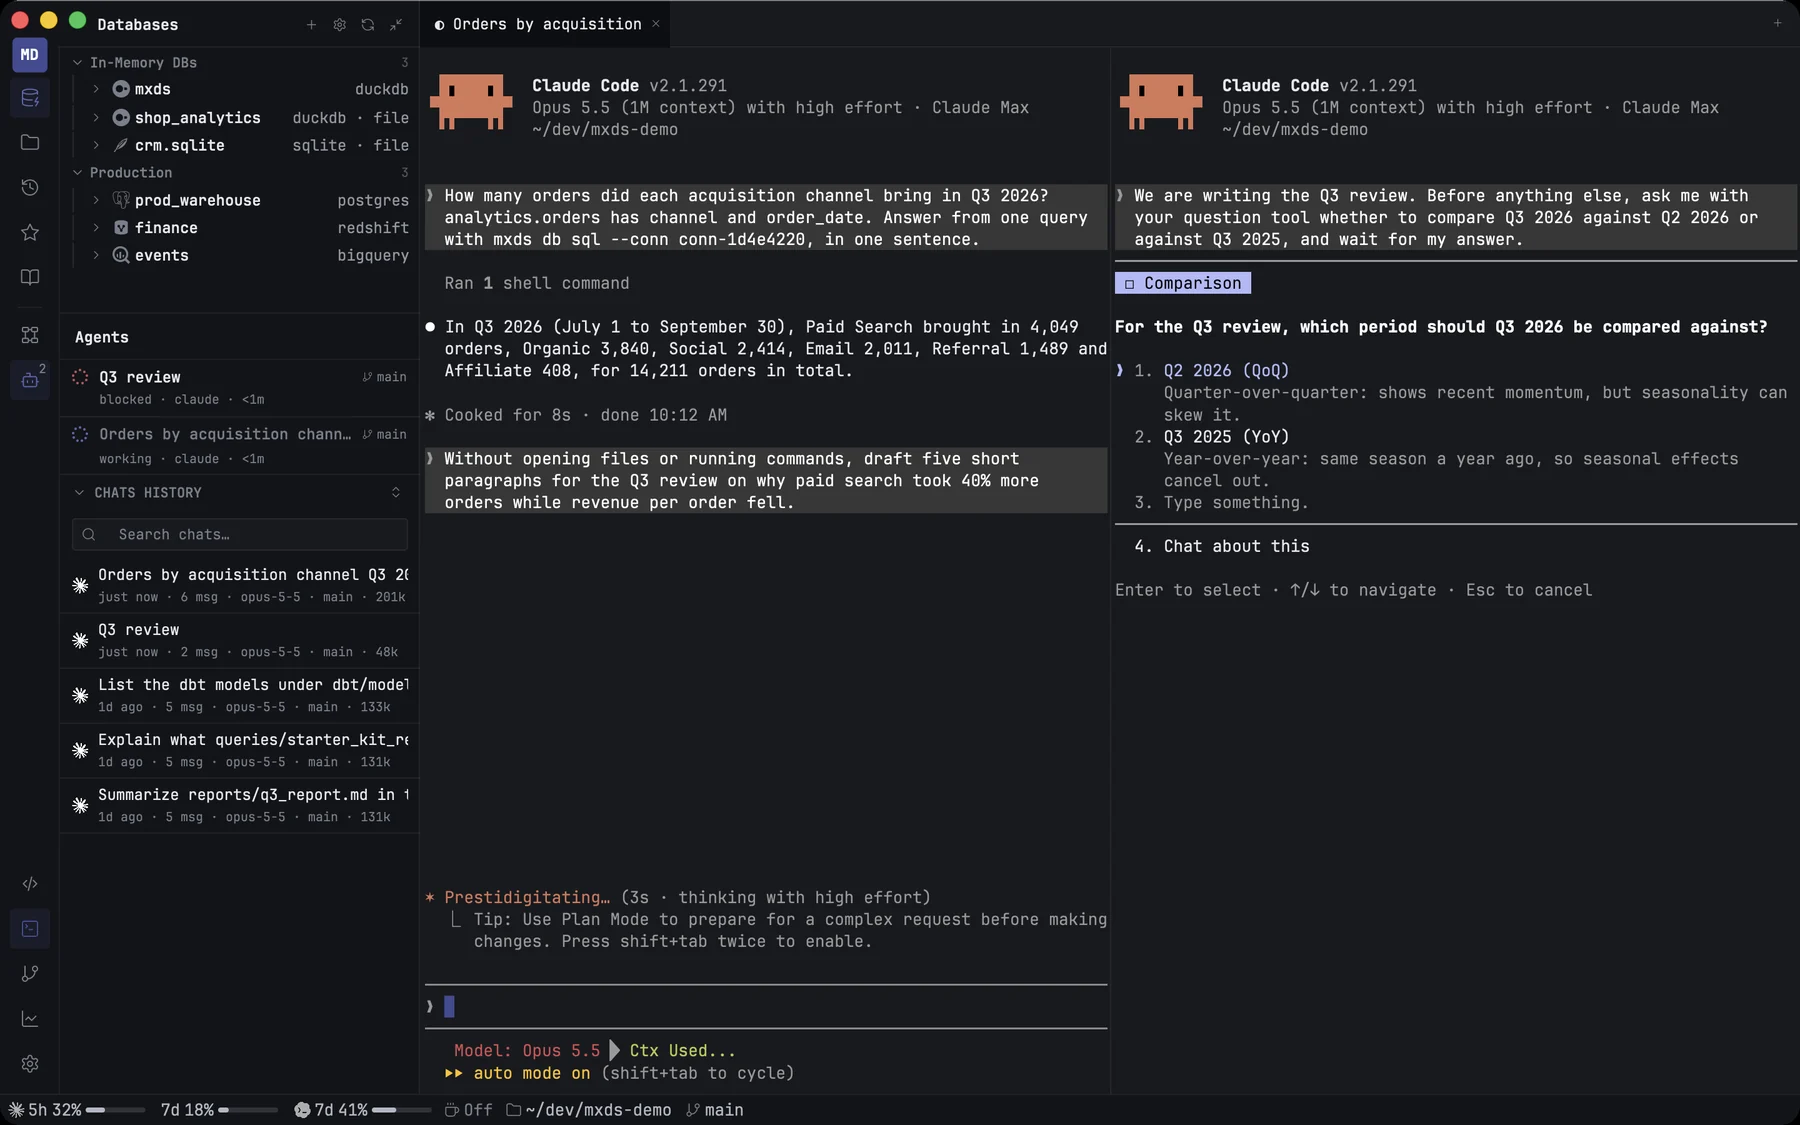Viewport: 1800px width, 1125px height.
Task: Open the terminal panel icon
Action: 30,929
